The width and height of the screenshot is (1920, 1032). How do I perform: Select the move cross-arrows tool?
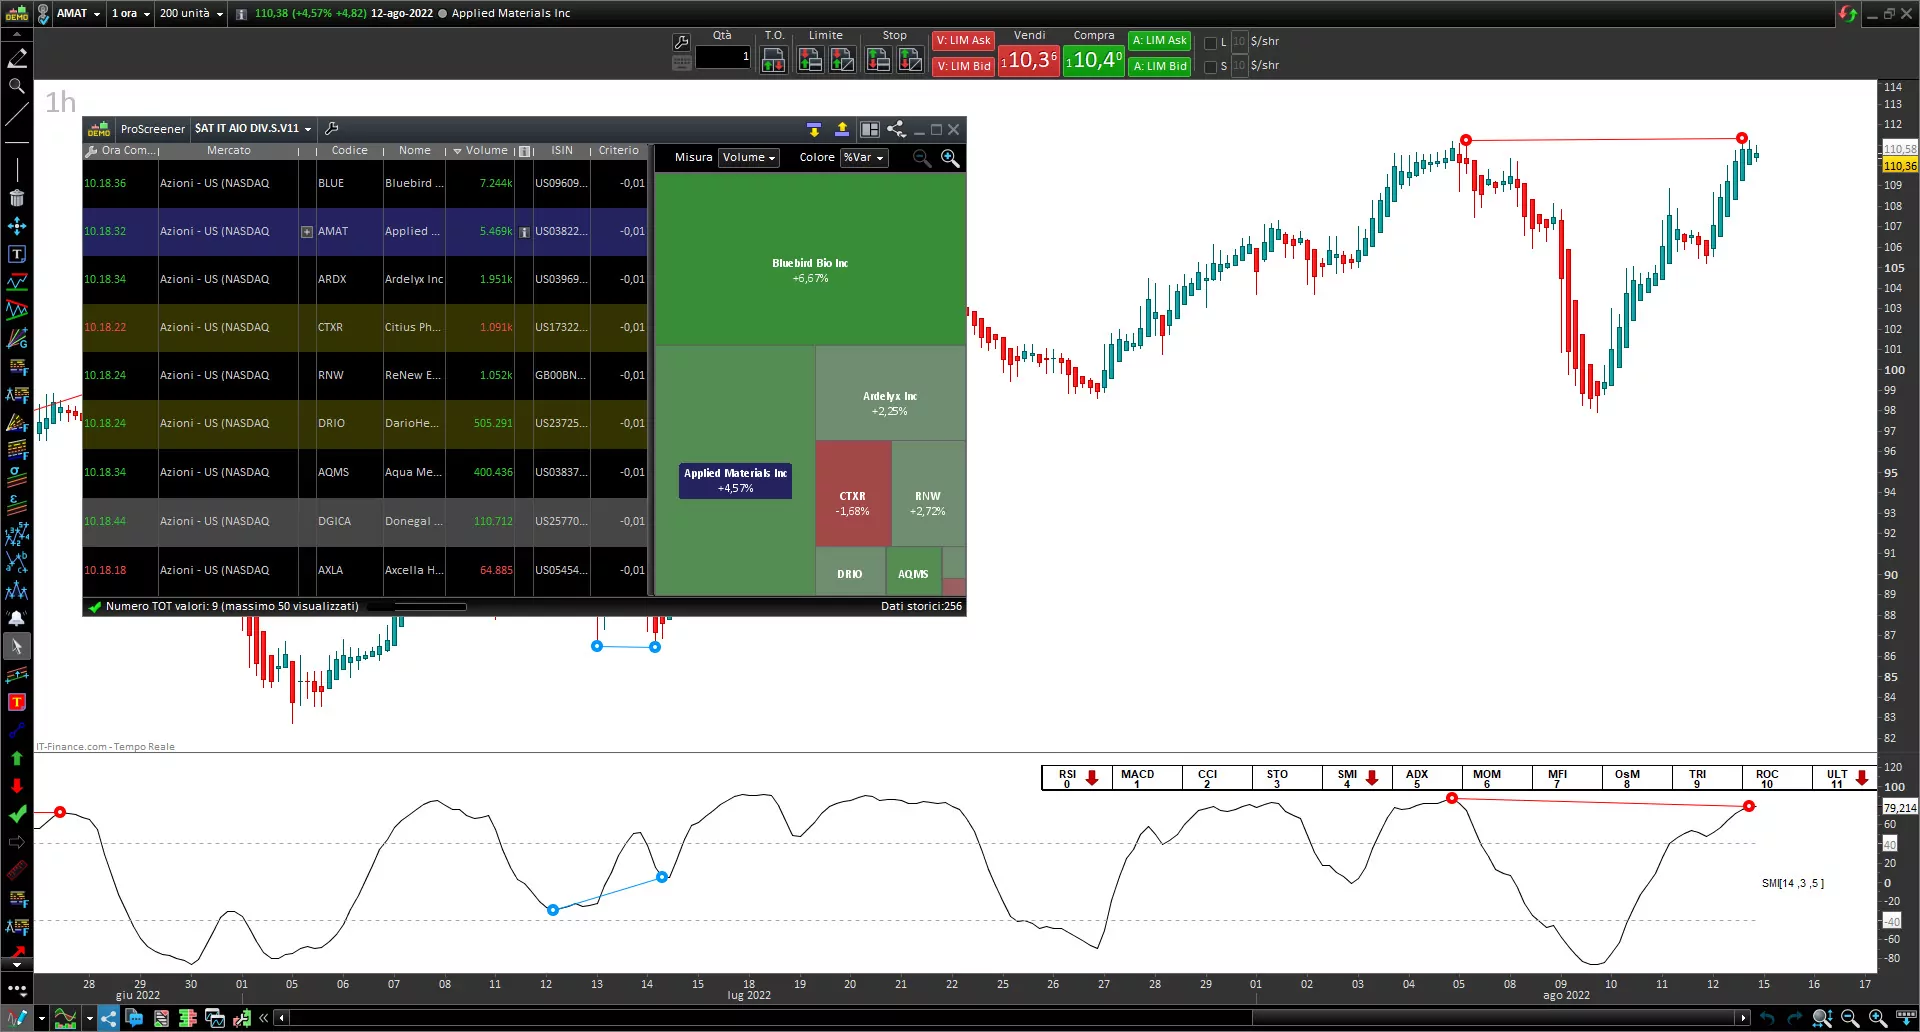pos(17,226)
